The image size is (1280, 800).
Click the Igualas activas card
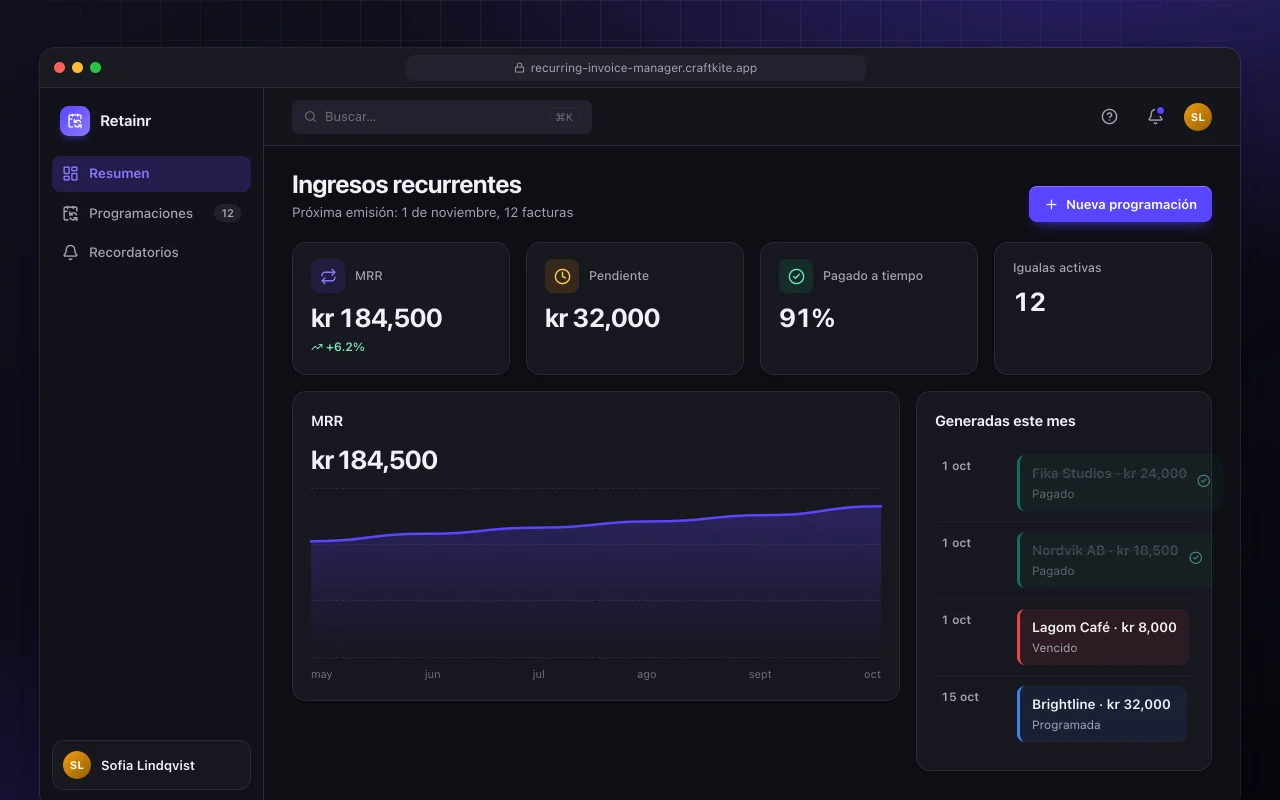(1103, 308)
